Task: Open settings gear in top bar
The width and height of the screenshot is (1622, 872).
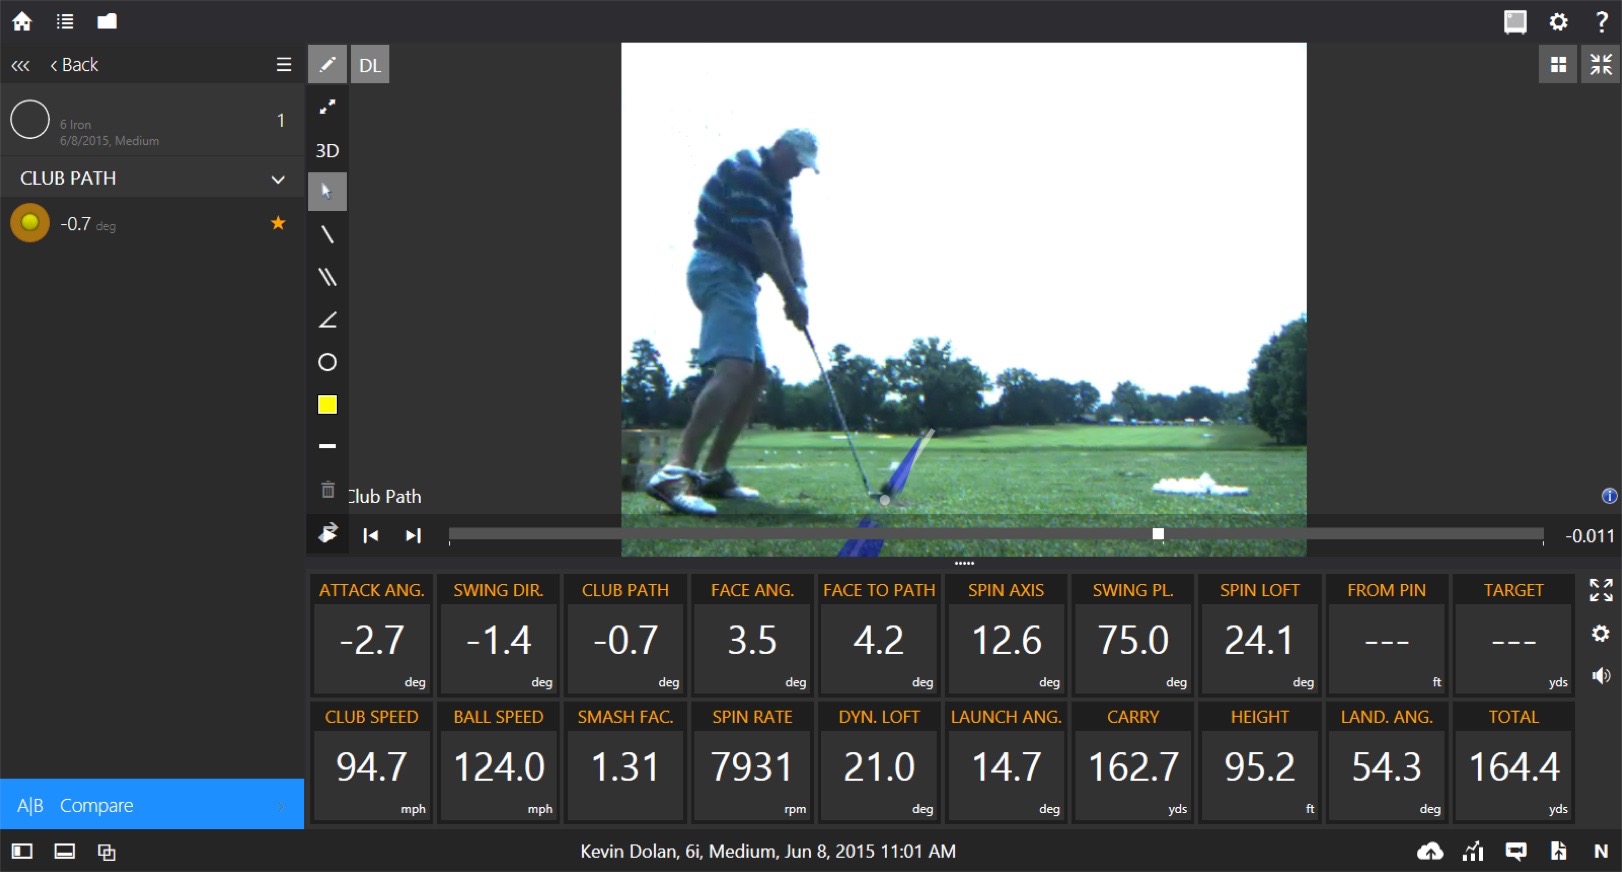Action: point(1558,21)
